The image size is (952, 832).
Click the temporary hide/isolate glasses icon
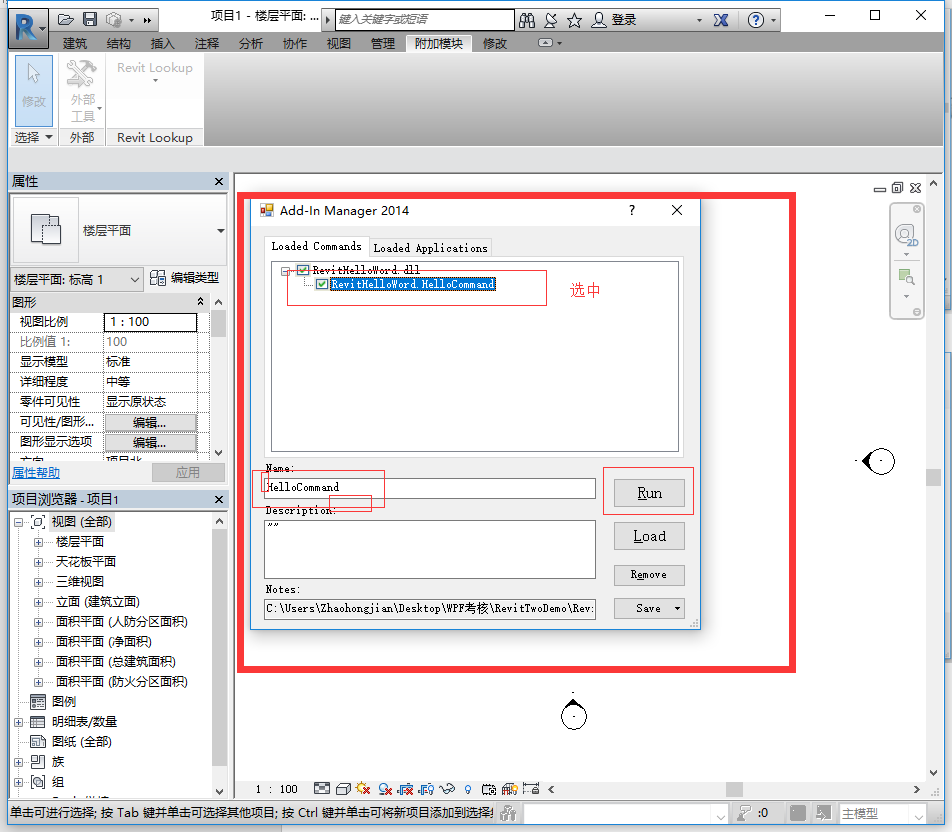click(447, 789)
